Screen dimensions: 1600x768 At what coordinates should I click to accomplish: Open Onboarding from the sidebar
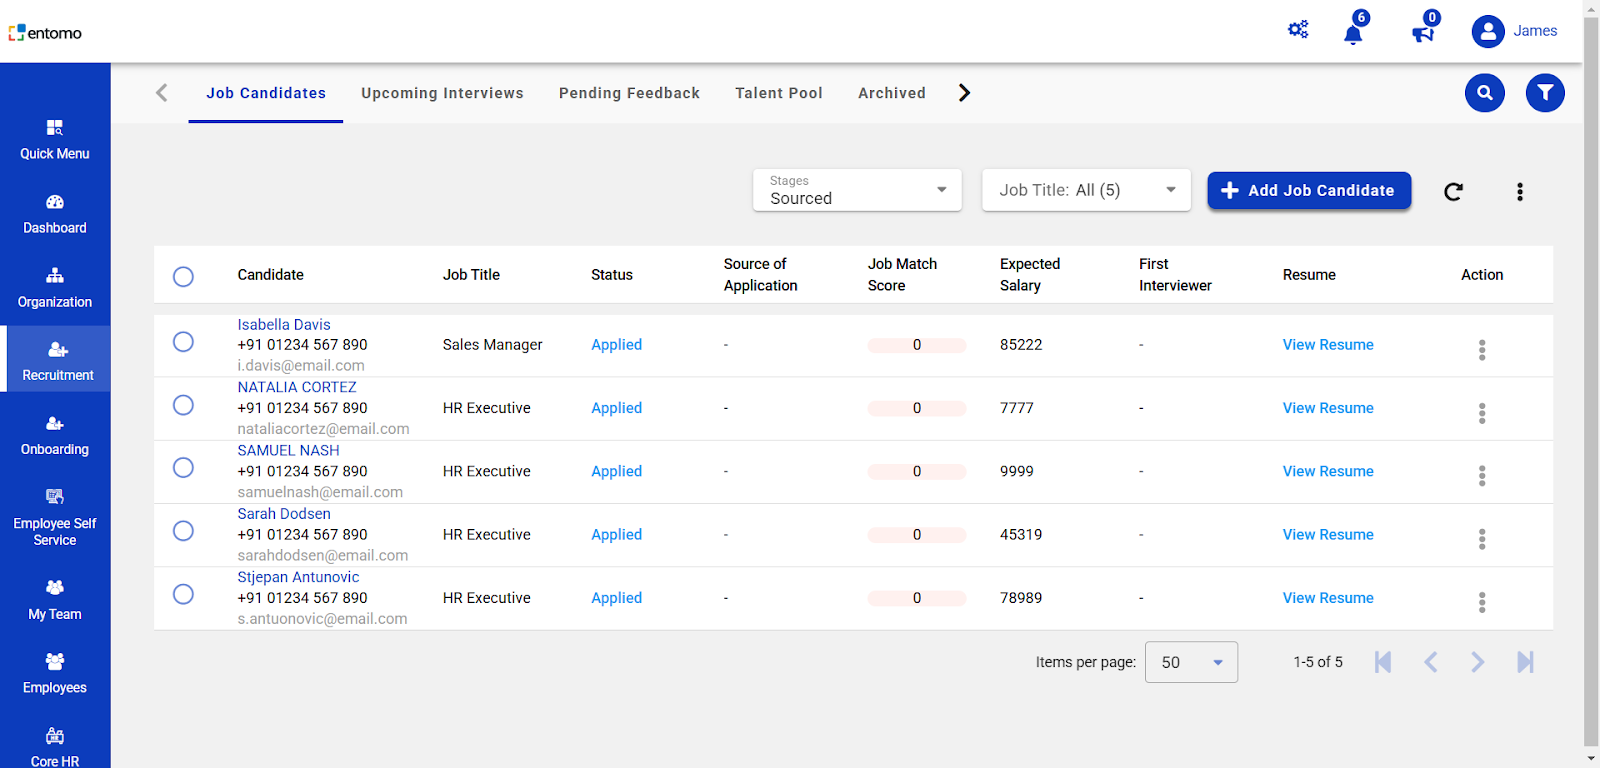(55, 435)
